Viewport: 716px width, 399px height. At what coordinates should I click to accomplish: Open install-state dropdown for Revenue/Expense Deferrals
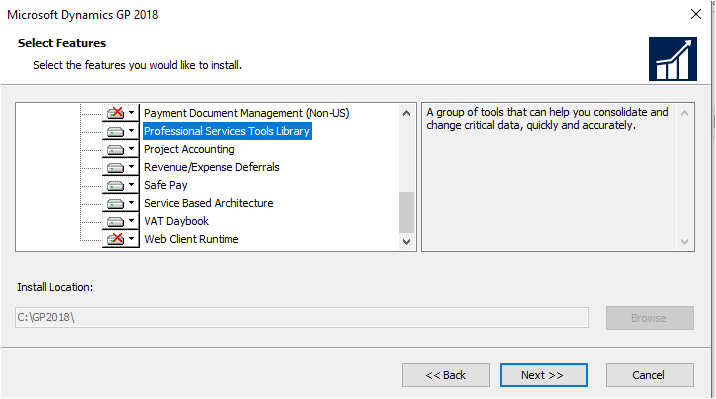pos(121,167)
